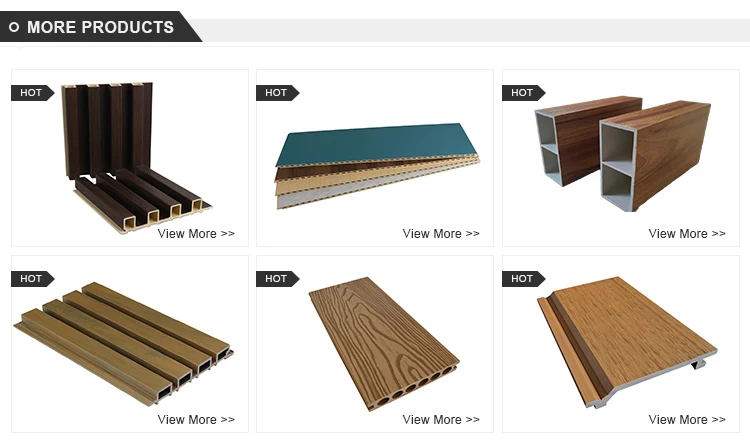This screenshot has width=750, height=444.
Task: Open orange wood siding panel image
Action: [627, 342]
